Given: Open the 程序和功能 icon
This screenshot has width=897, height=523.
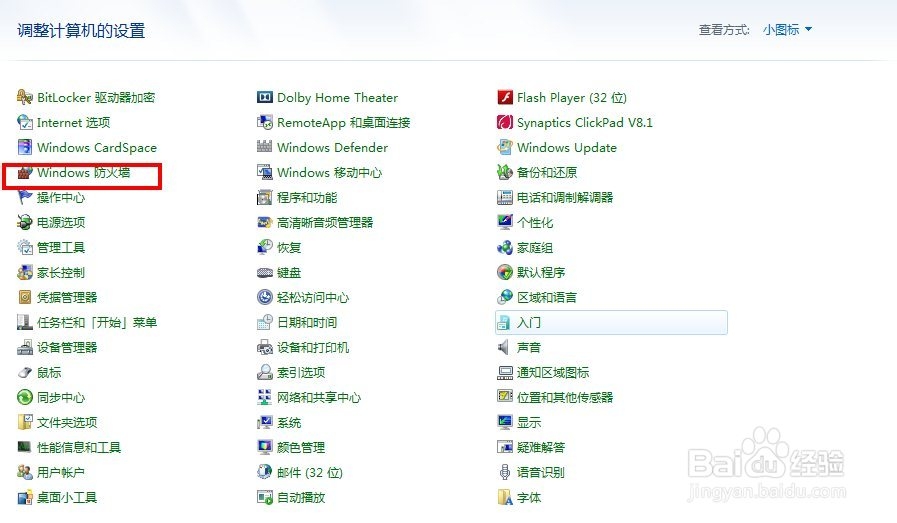Looking at the screenshot, I should [x=265, y=197].
